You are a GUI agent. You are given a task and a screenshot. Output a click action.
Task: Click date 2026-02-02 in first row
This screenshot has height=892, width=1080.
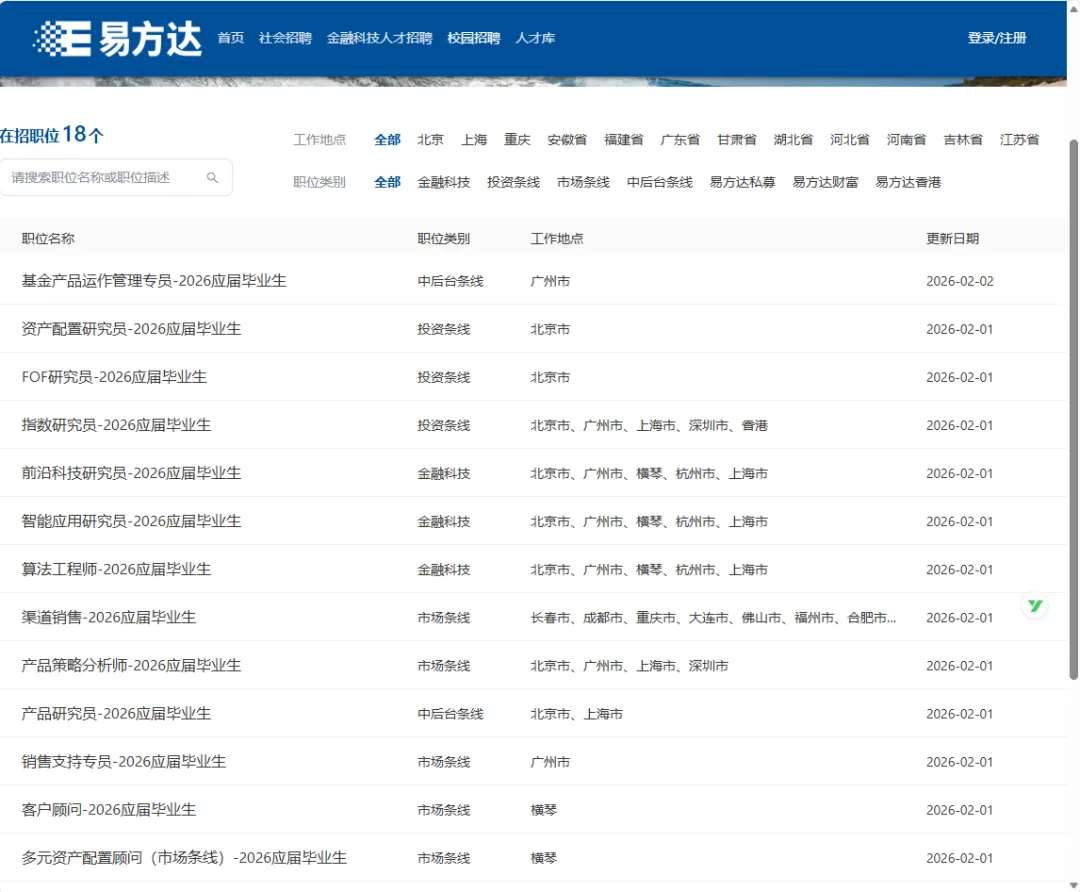(959, 281)
